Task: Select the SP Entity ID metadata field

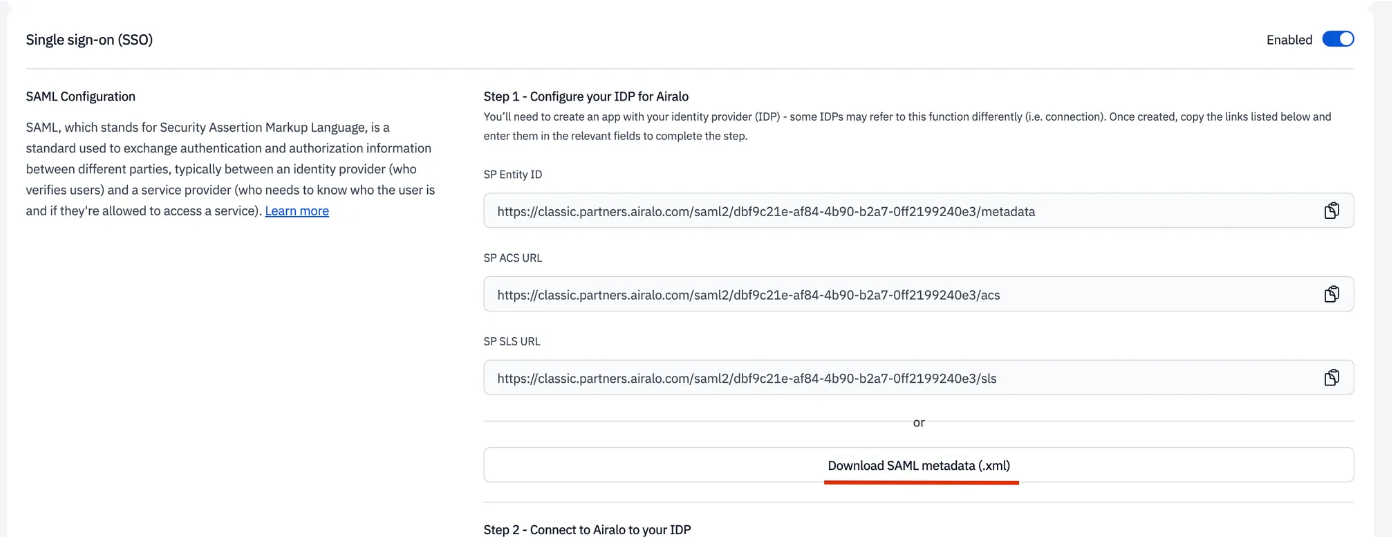Action: pos(919,211)
